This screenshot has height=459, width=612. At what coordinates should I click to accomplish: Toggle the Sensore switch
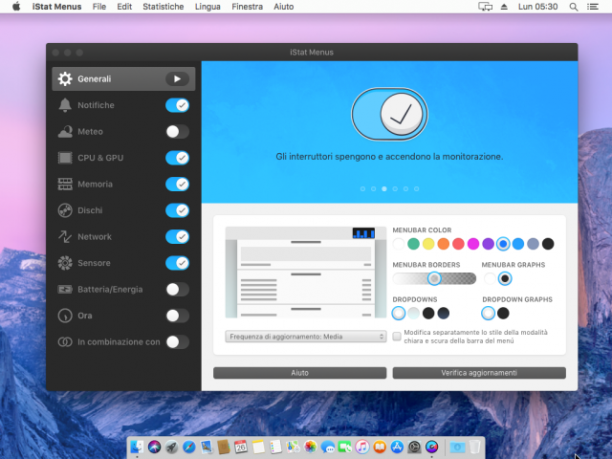177,263
